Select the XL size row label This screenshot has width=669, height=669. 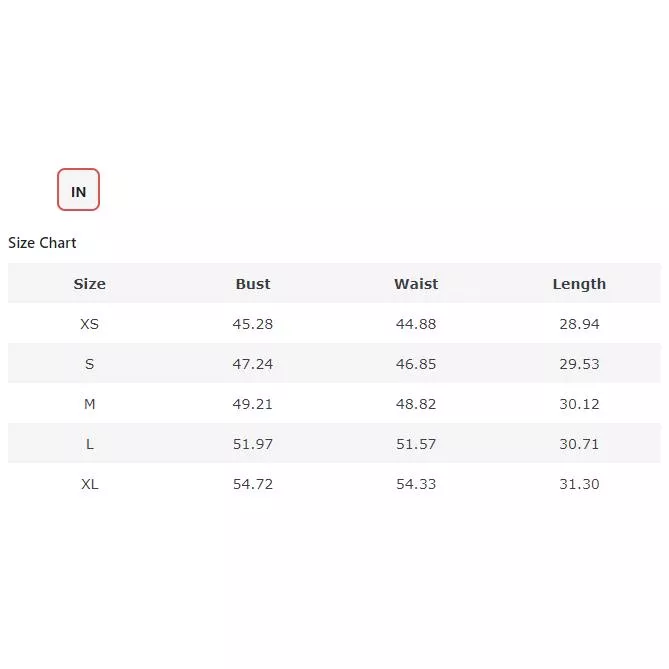pos(89,484)
